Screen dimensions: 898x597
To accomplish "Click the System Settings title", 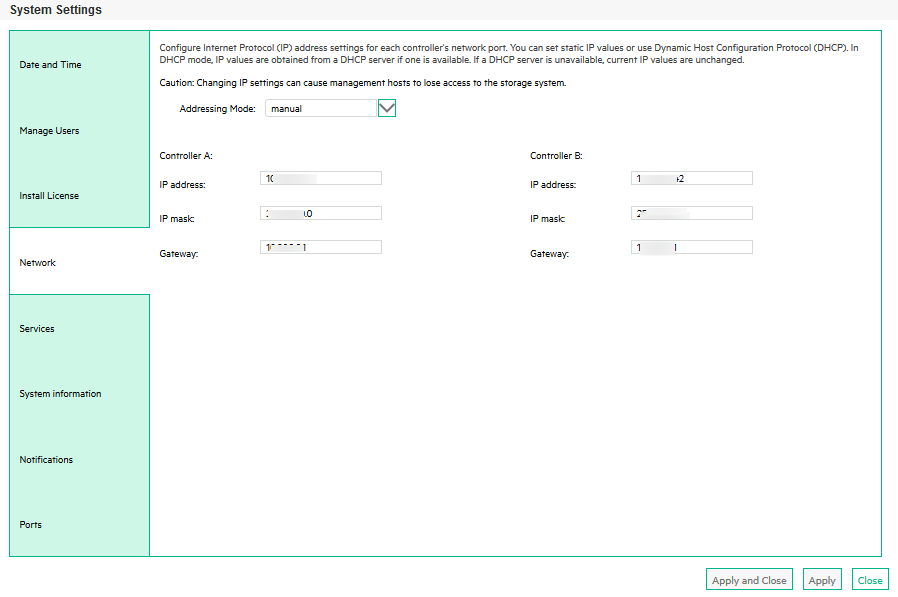I will click(x=56, y=10).
